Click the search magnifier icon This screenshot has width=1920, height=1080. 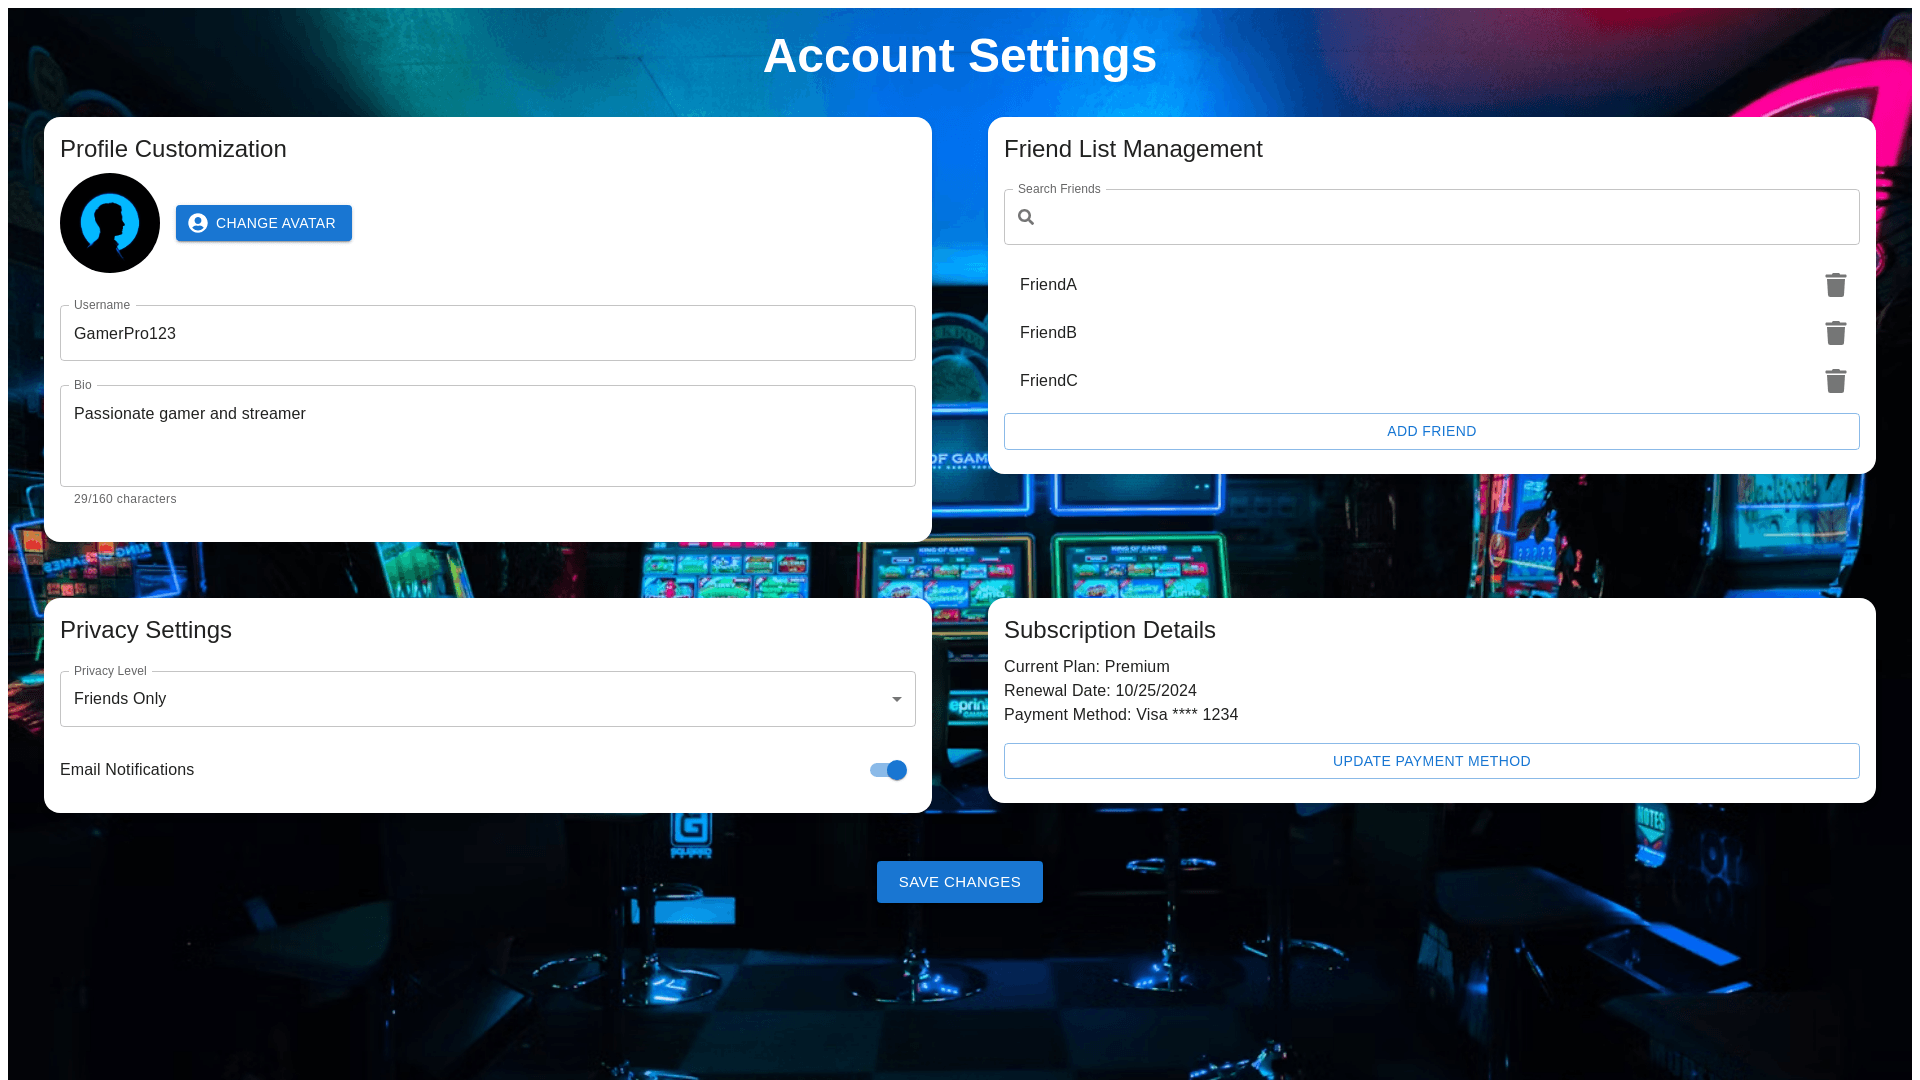coord(1026,217)
